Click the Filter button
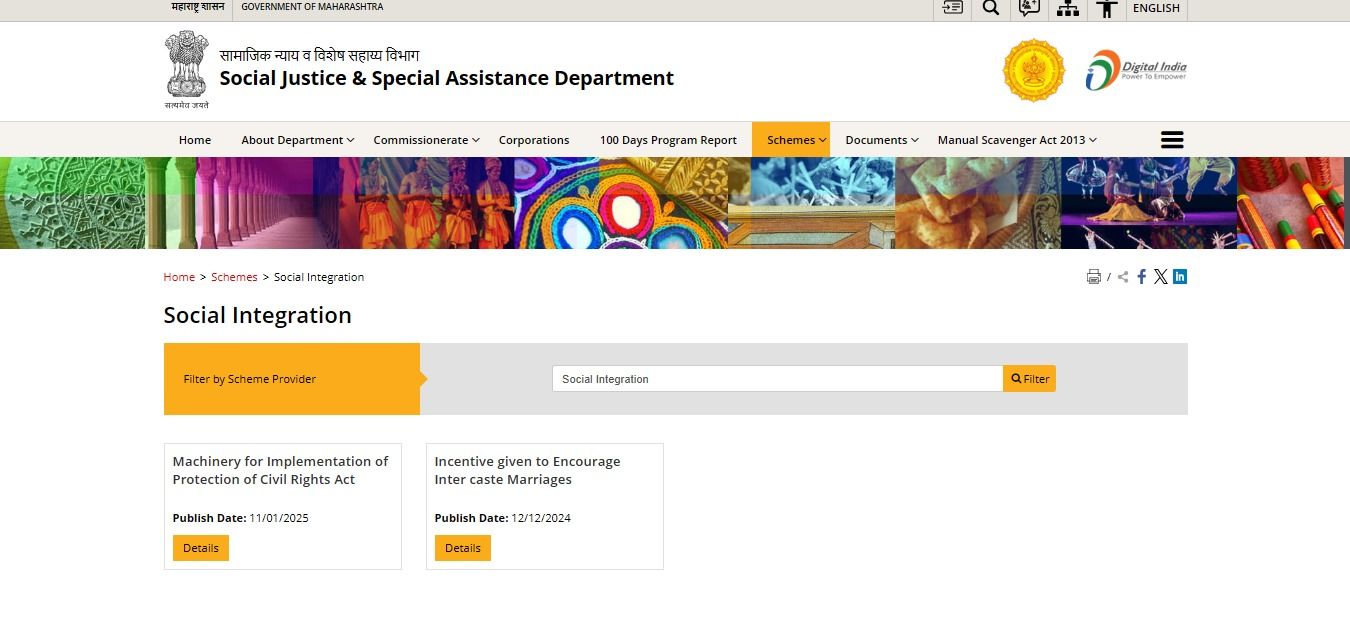Image resolution: width=1350 pixels, height=621 pixels. (1029, 379)
